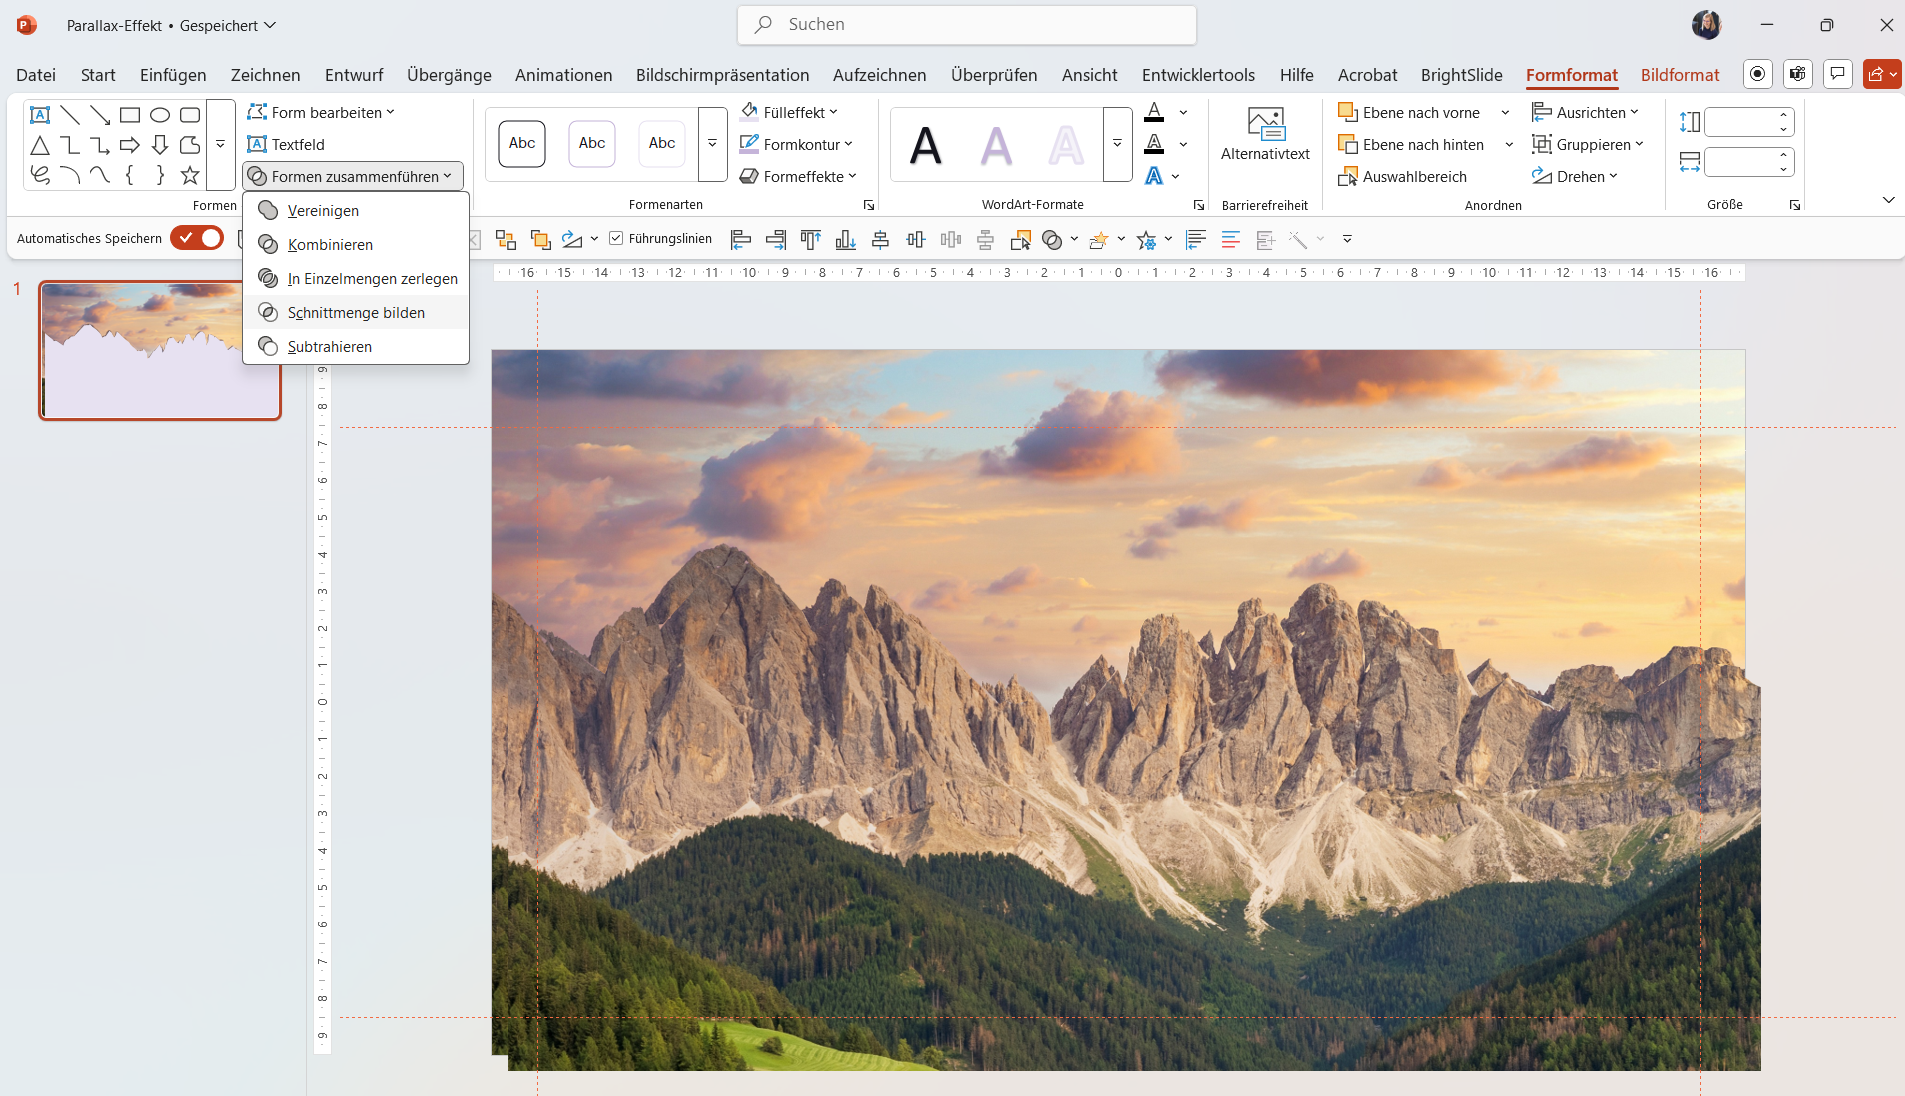Select the down block arrow shape
Screen dimensions: 1905x1096
pos(160,145)
